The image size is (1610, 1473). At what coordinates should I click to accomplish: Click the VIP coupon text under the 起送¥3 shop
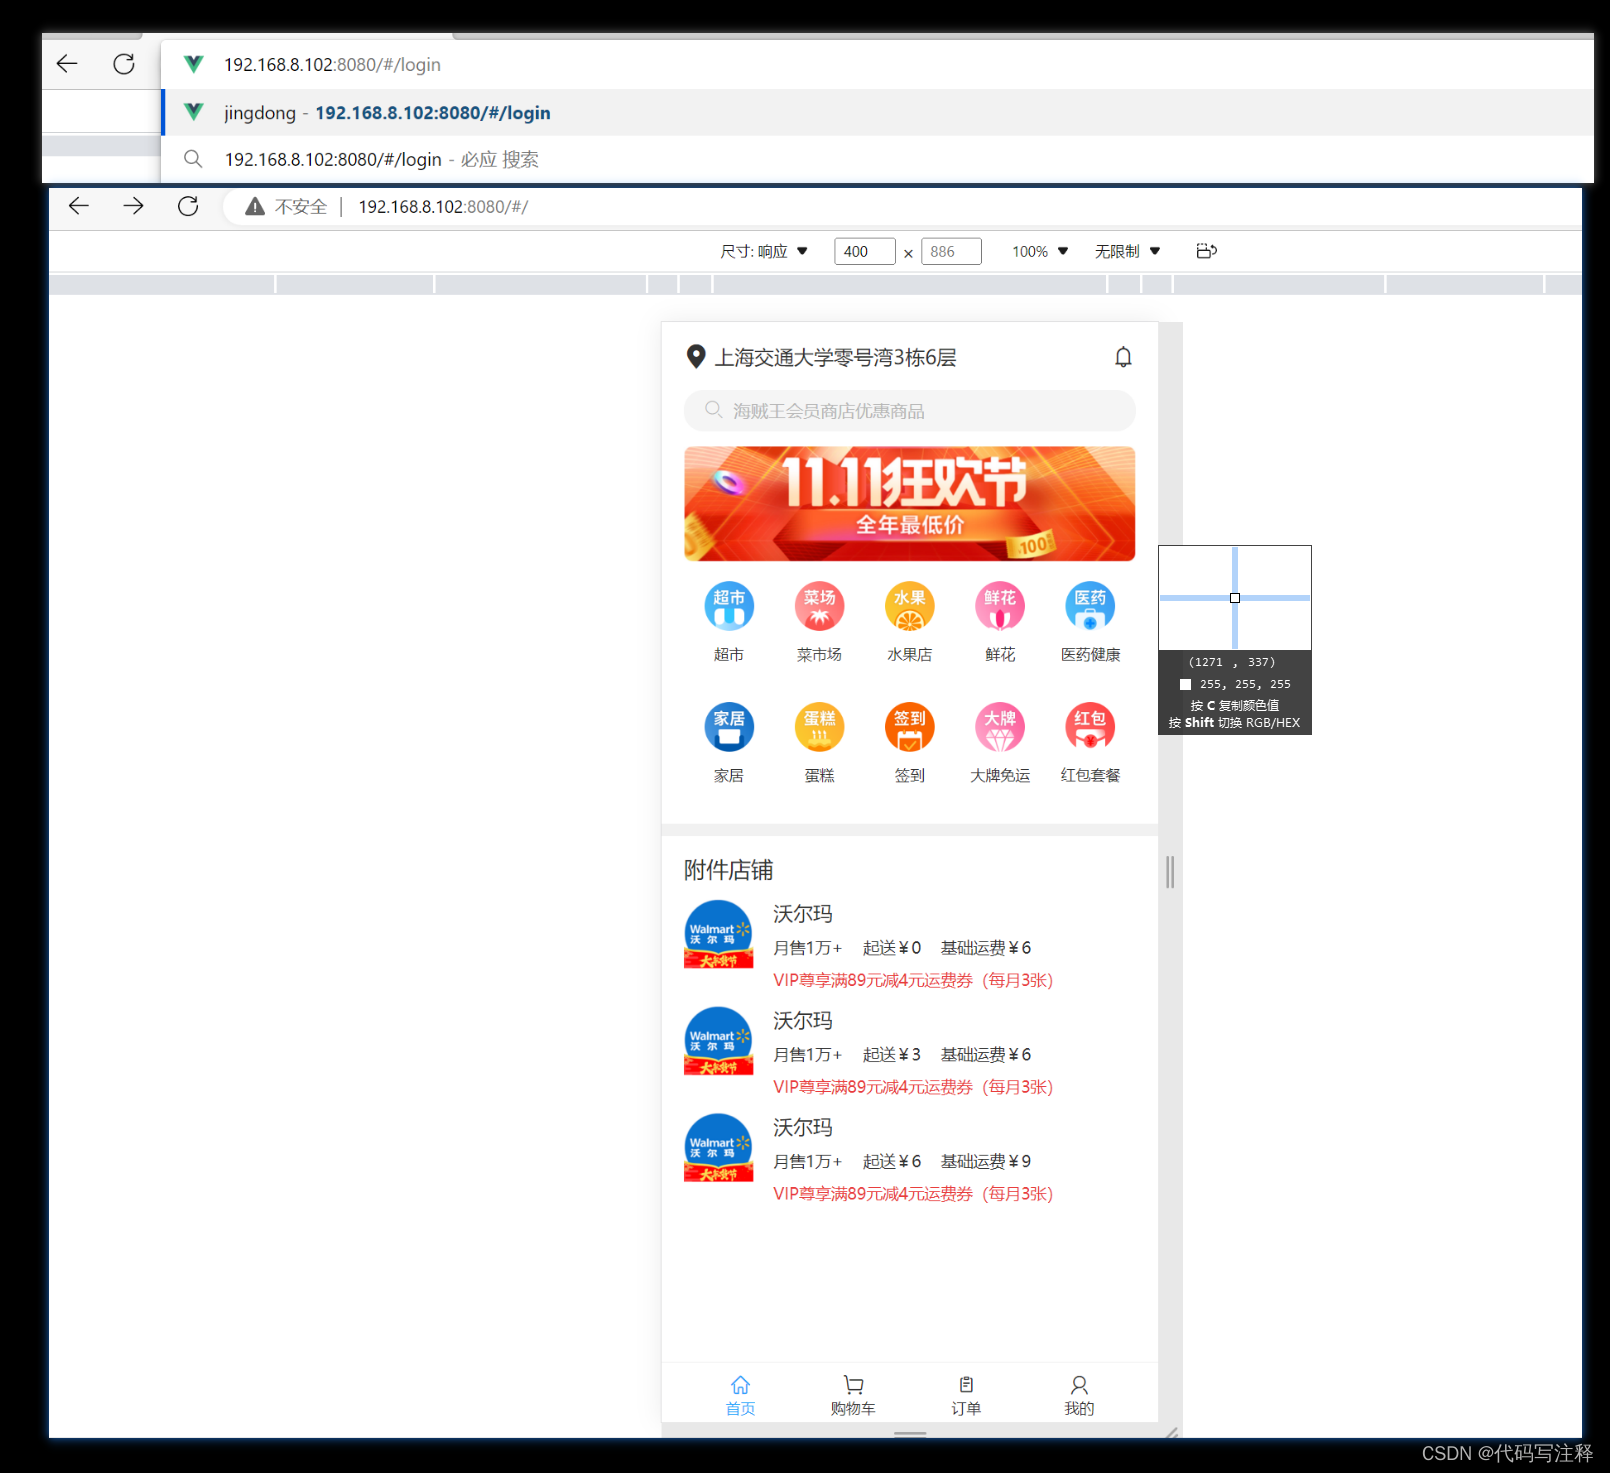click(x=913, y=1087)
